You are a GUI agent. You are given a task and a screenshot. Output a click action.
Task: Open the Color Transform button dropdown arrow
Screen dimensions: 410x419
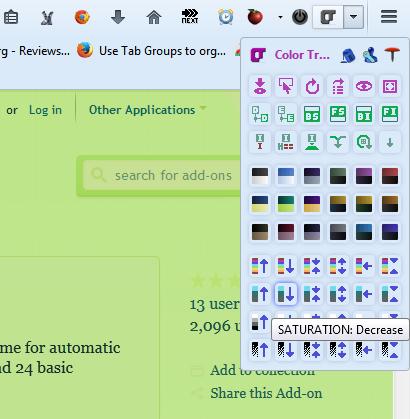click(x=353, y=16)
